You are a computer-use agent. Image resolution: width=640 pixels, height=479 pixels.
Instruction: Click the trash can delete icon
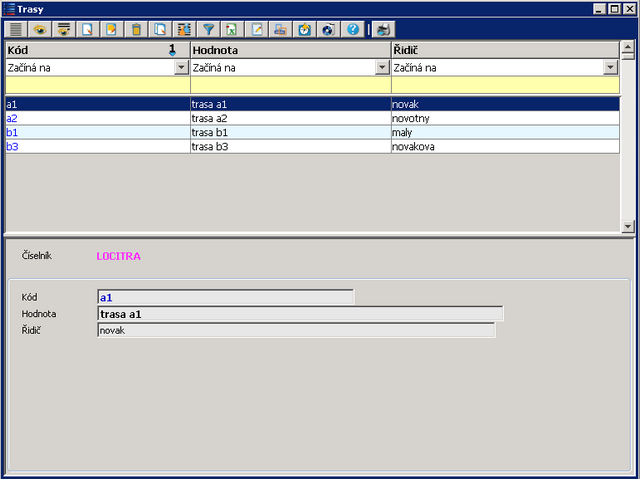coord(136,29)
